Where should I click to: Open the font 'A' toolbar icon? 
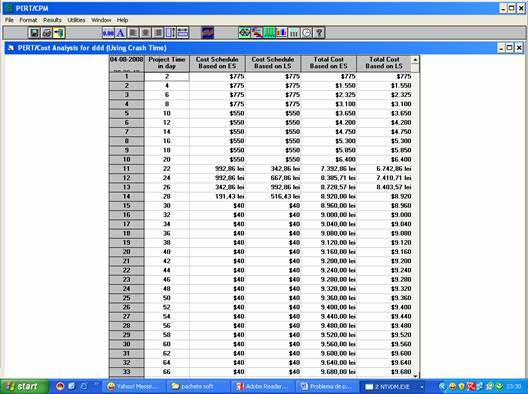[121, 33]
